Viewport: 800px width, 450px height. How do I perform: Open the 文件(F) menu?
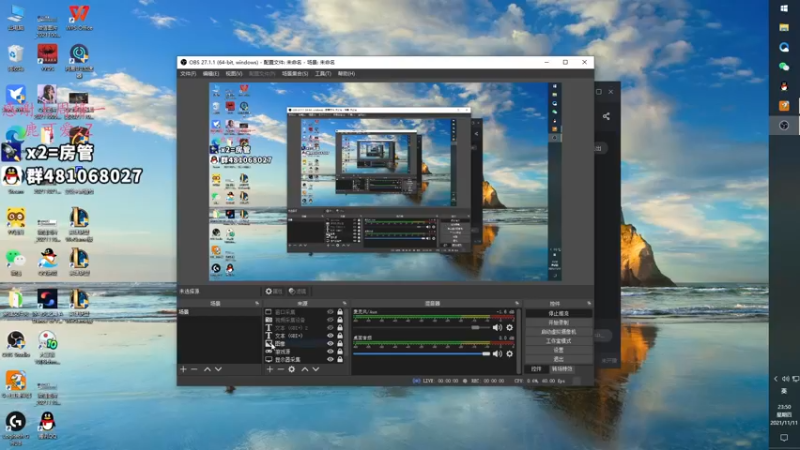(188, 73)
